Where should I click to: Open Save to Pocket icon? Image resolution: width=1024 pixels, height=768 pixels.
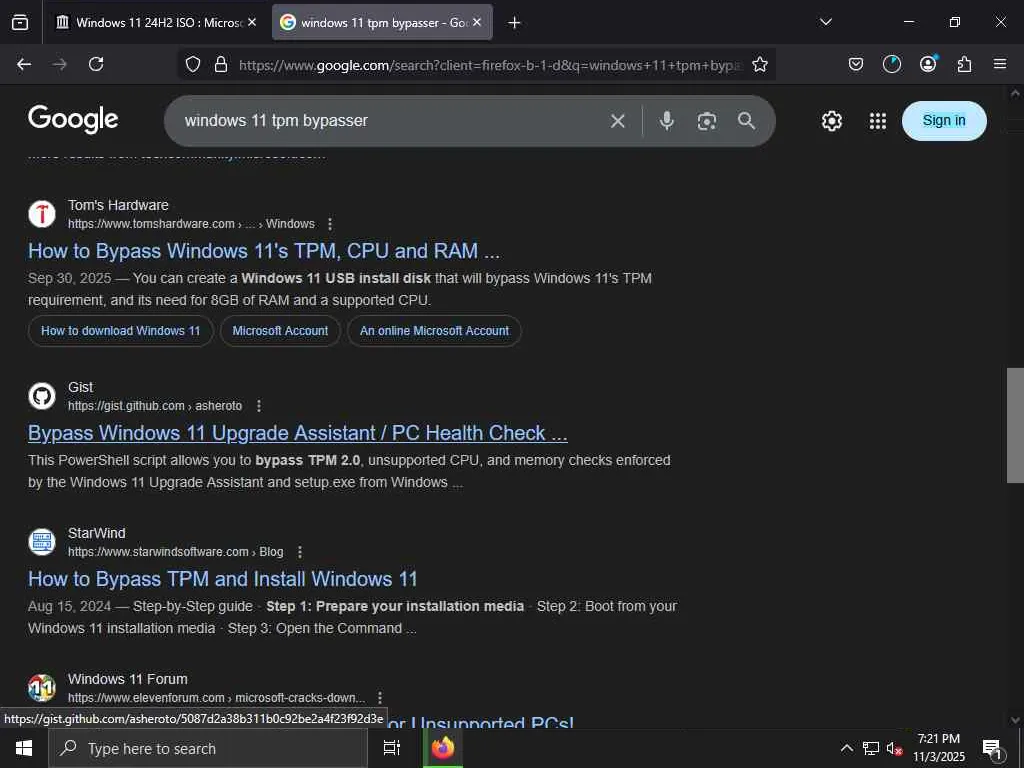[856, 64]
